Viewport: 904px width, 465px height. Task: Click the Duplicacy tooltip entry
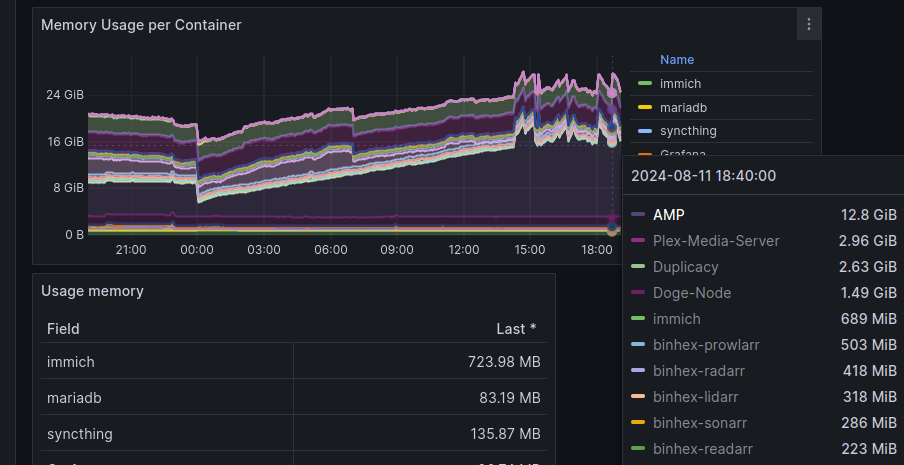pyautogui.click(x=685, y=267)
